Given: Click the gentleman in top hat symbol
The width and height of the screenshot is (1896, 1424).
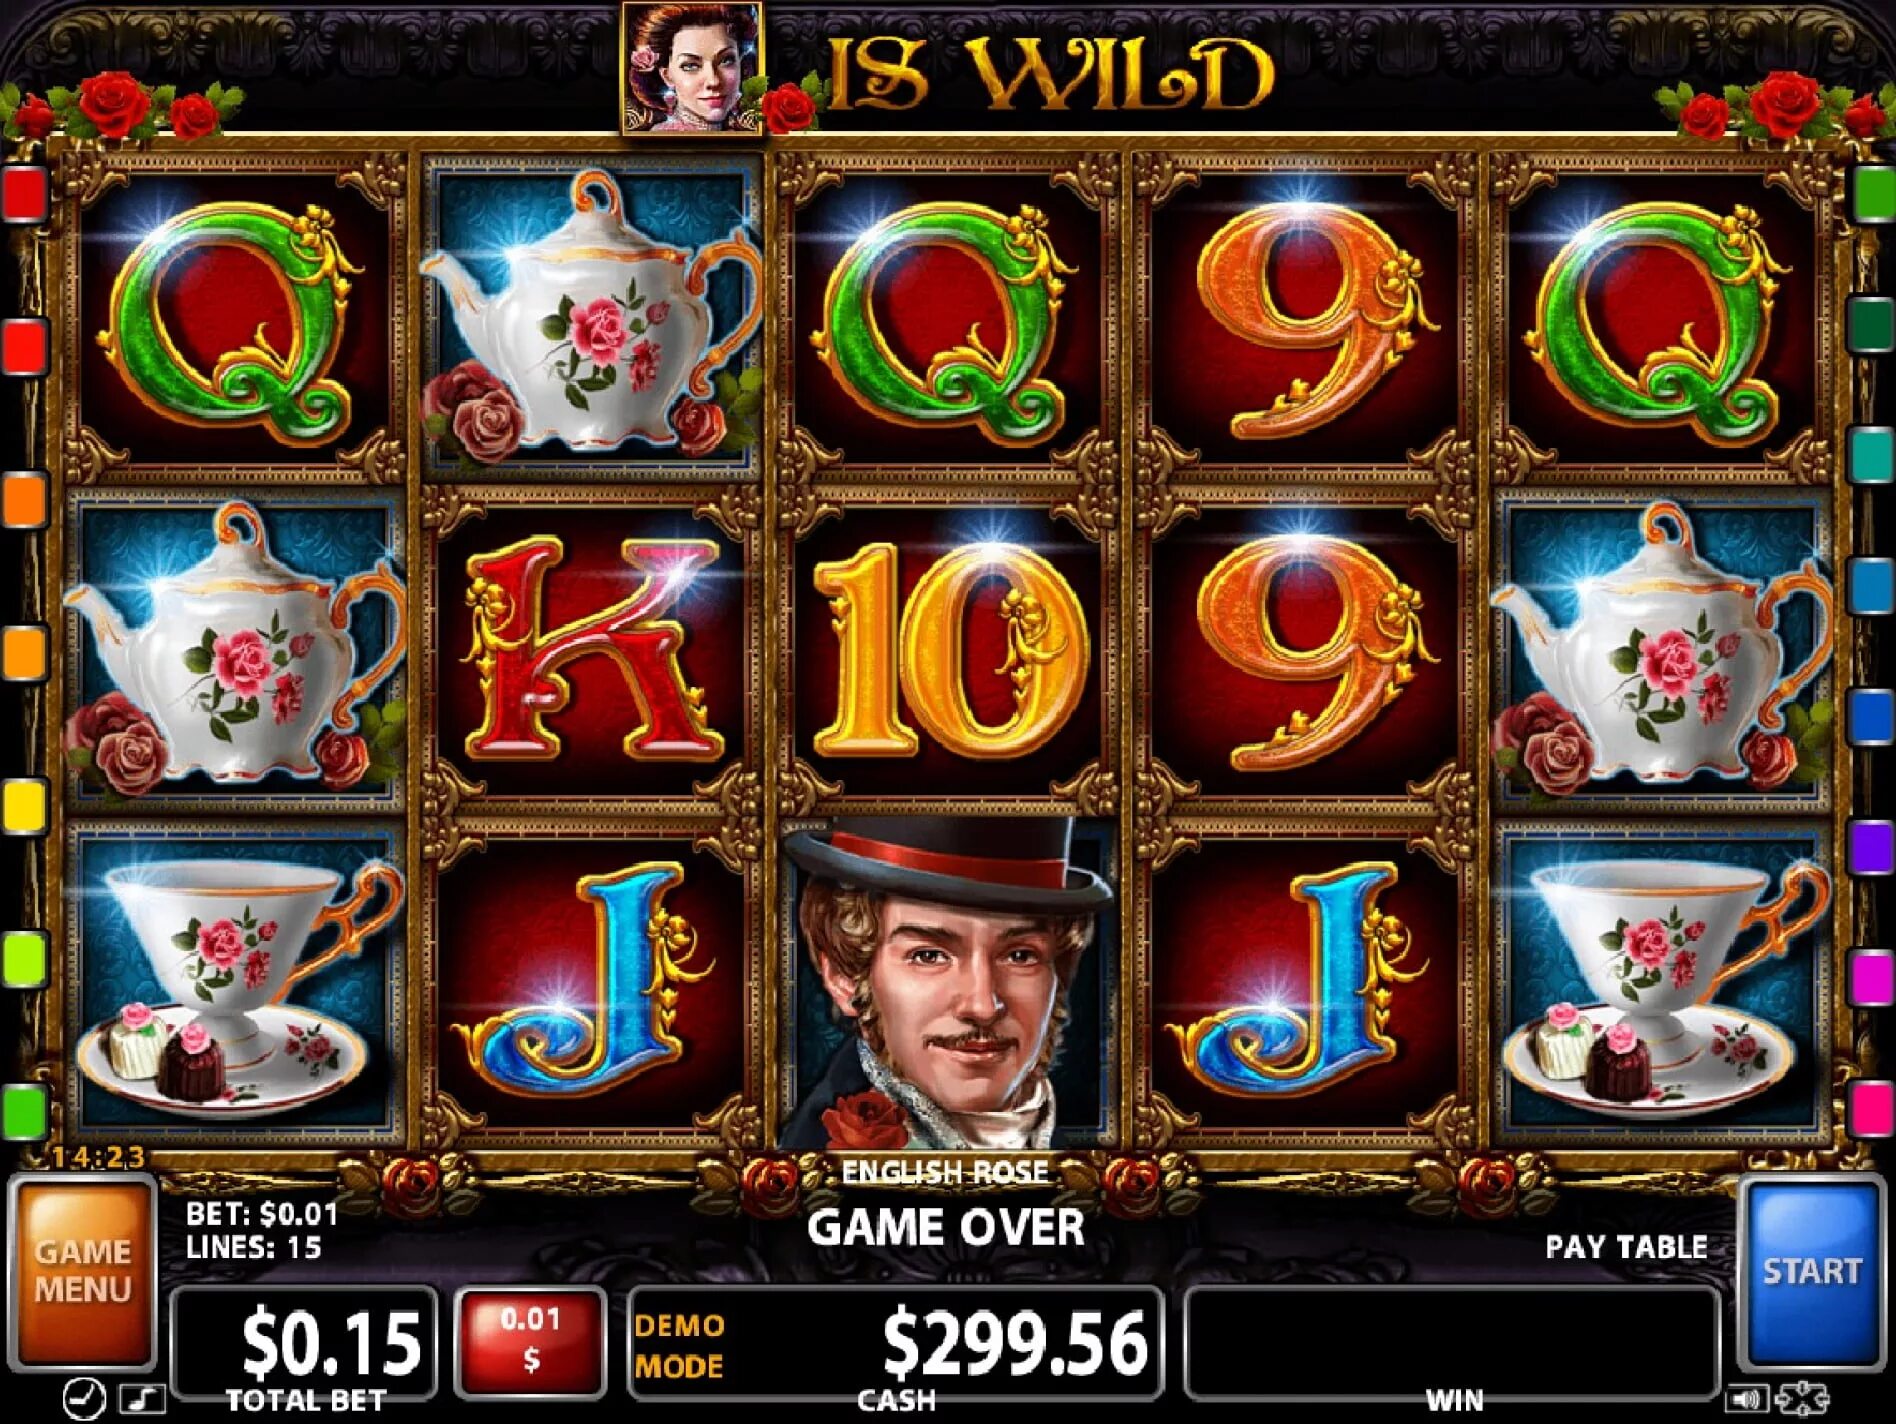Looking at the screenshot, I should [948, 984].
